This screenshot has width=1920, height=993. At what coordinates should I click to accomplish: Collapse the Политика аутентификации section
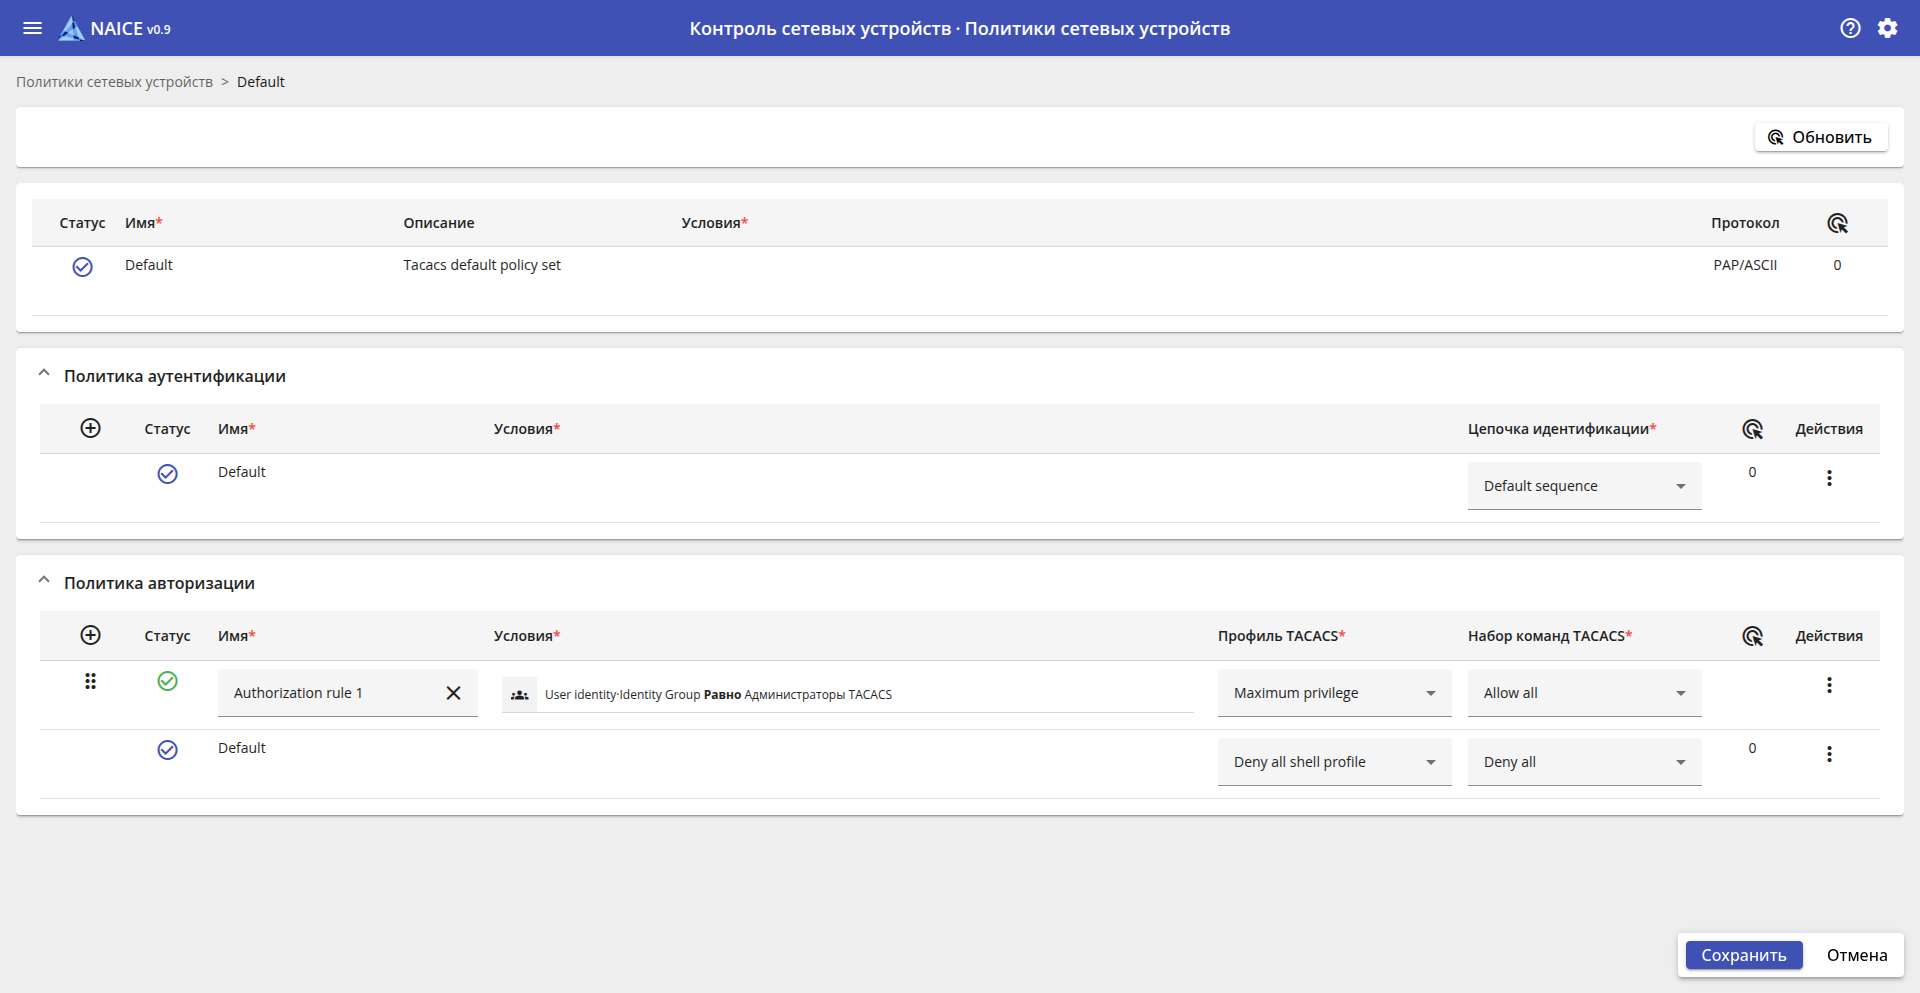44,374
